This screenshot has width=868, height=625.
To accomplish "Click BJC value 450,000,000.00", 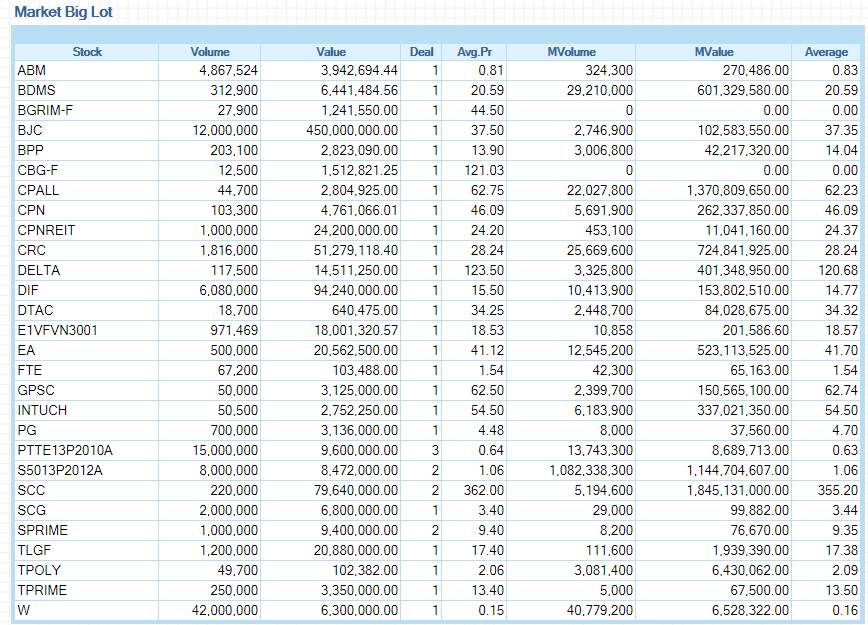I will point(352,131).
